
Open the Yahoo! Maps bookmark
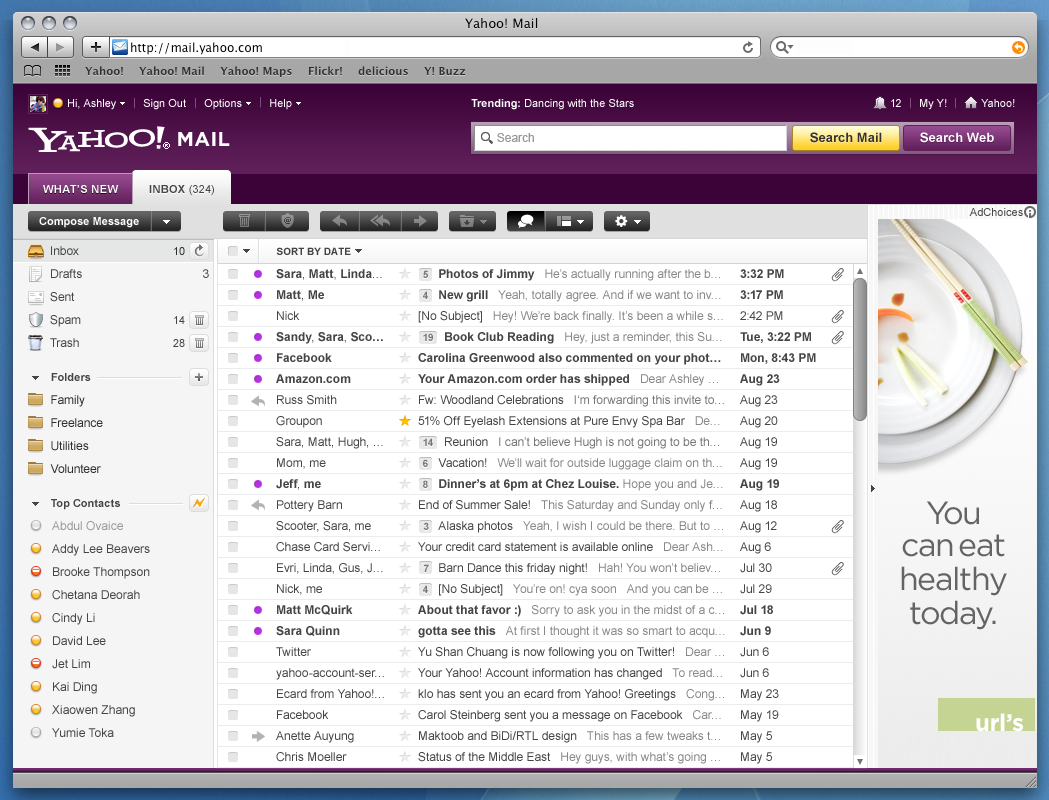click(256, 71)
